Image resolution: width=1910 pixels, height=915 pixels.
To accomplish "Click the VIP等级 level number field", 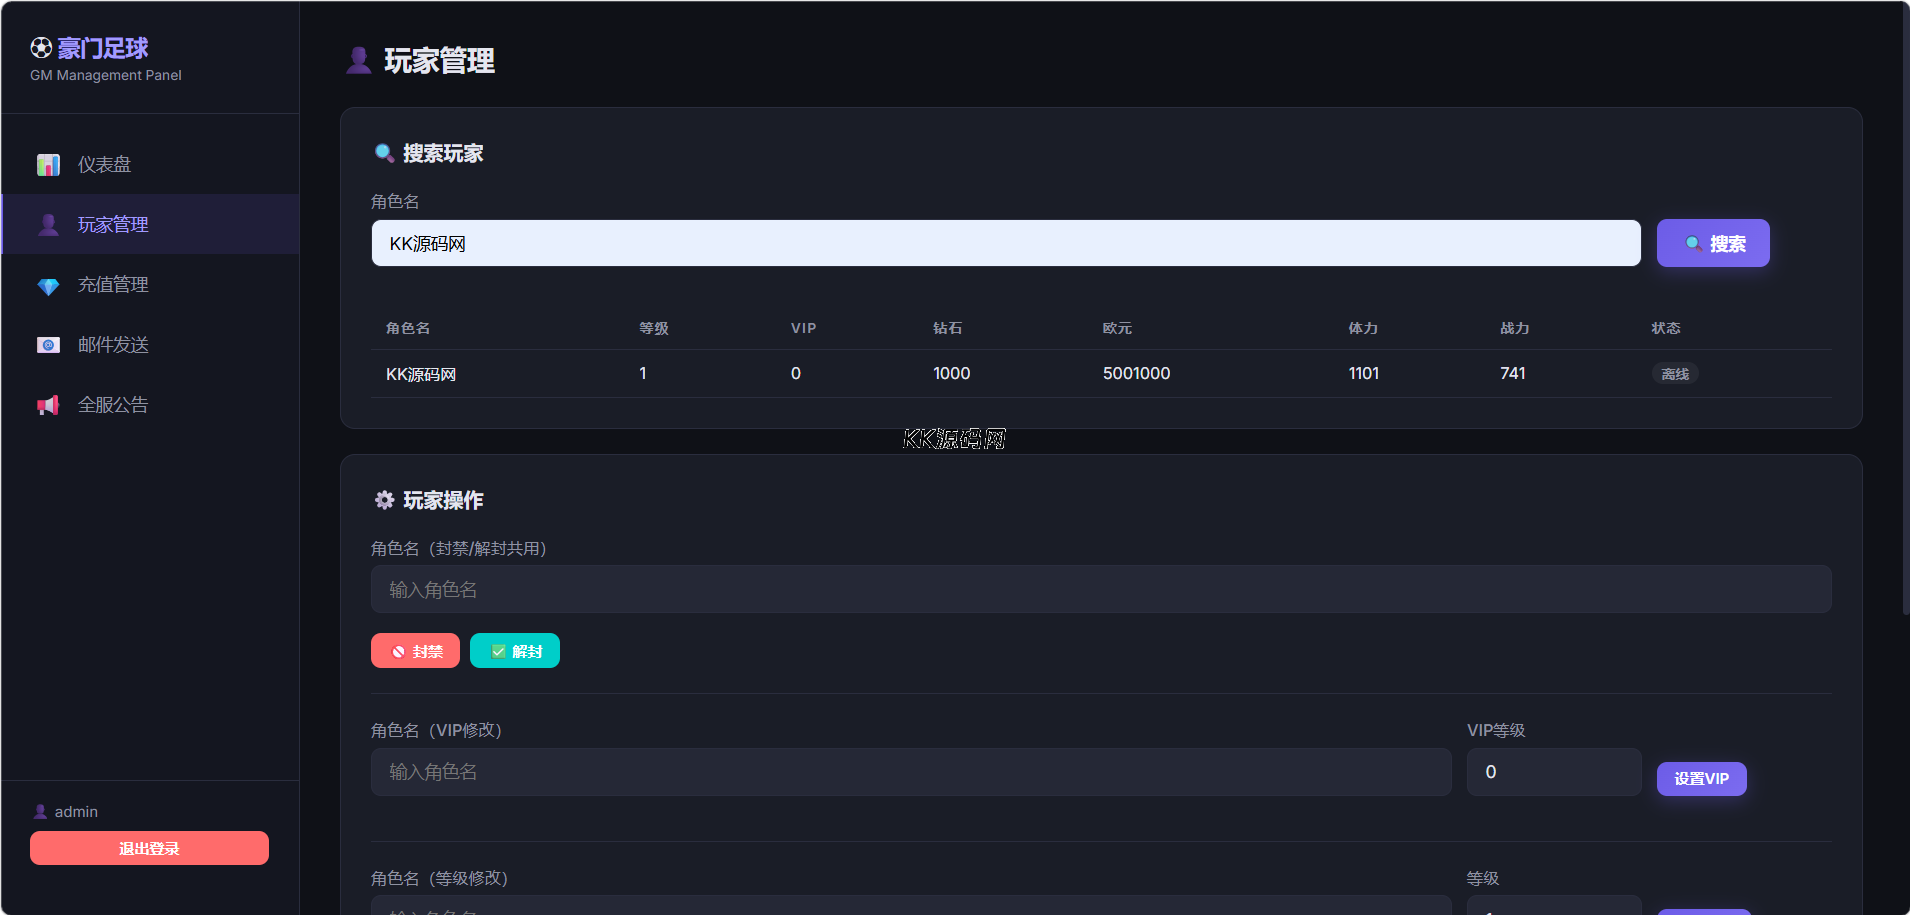I will 1553,772.
